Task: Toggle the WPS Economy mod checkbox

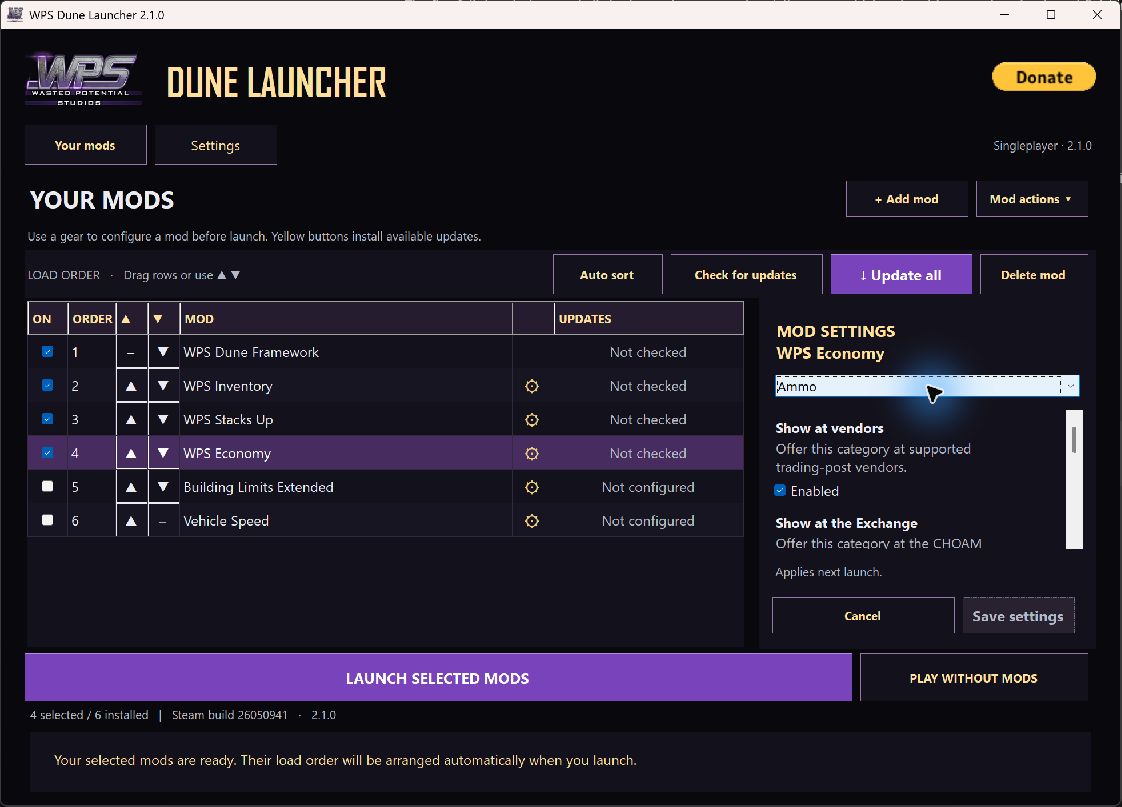Action: click(47, 453)
